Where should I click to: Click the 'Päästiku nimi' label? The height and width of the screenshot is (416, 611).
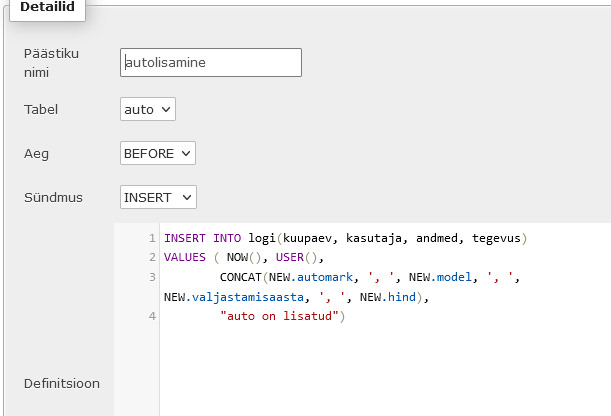(x=51, y=63)
